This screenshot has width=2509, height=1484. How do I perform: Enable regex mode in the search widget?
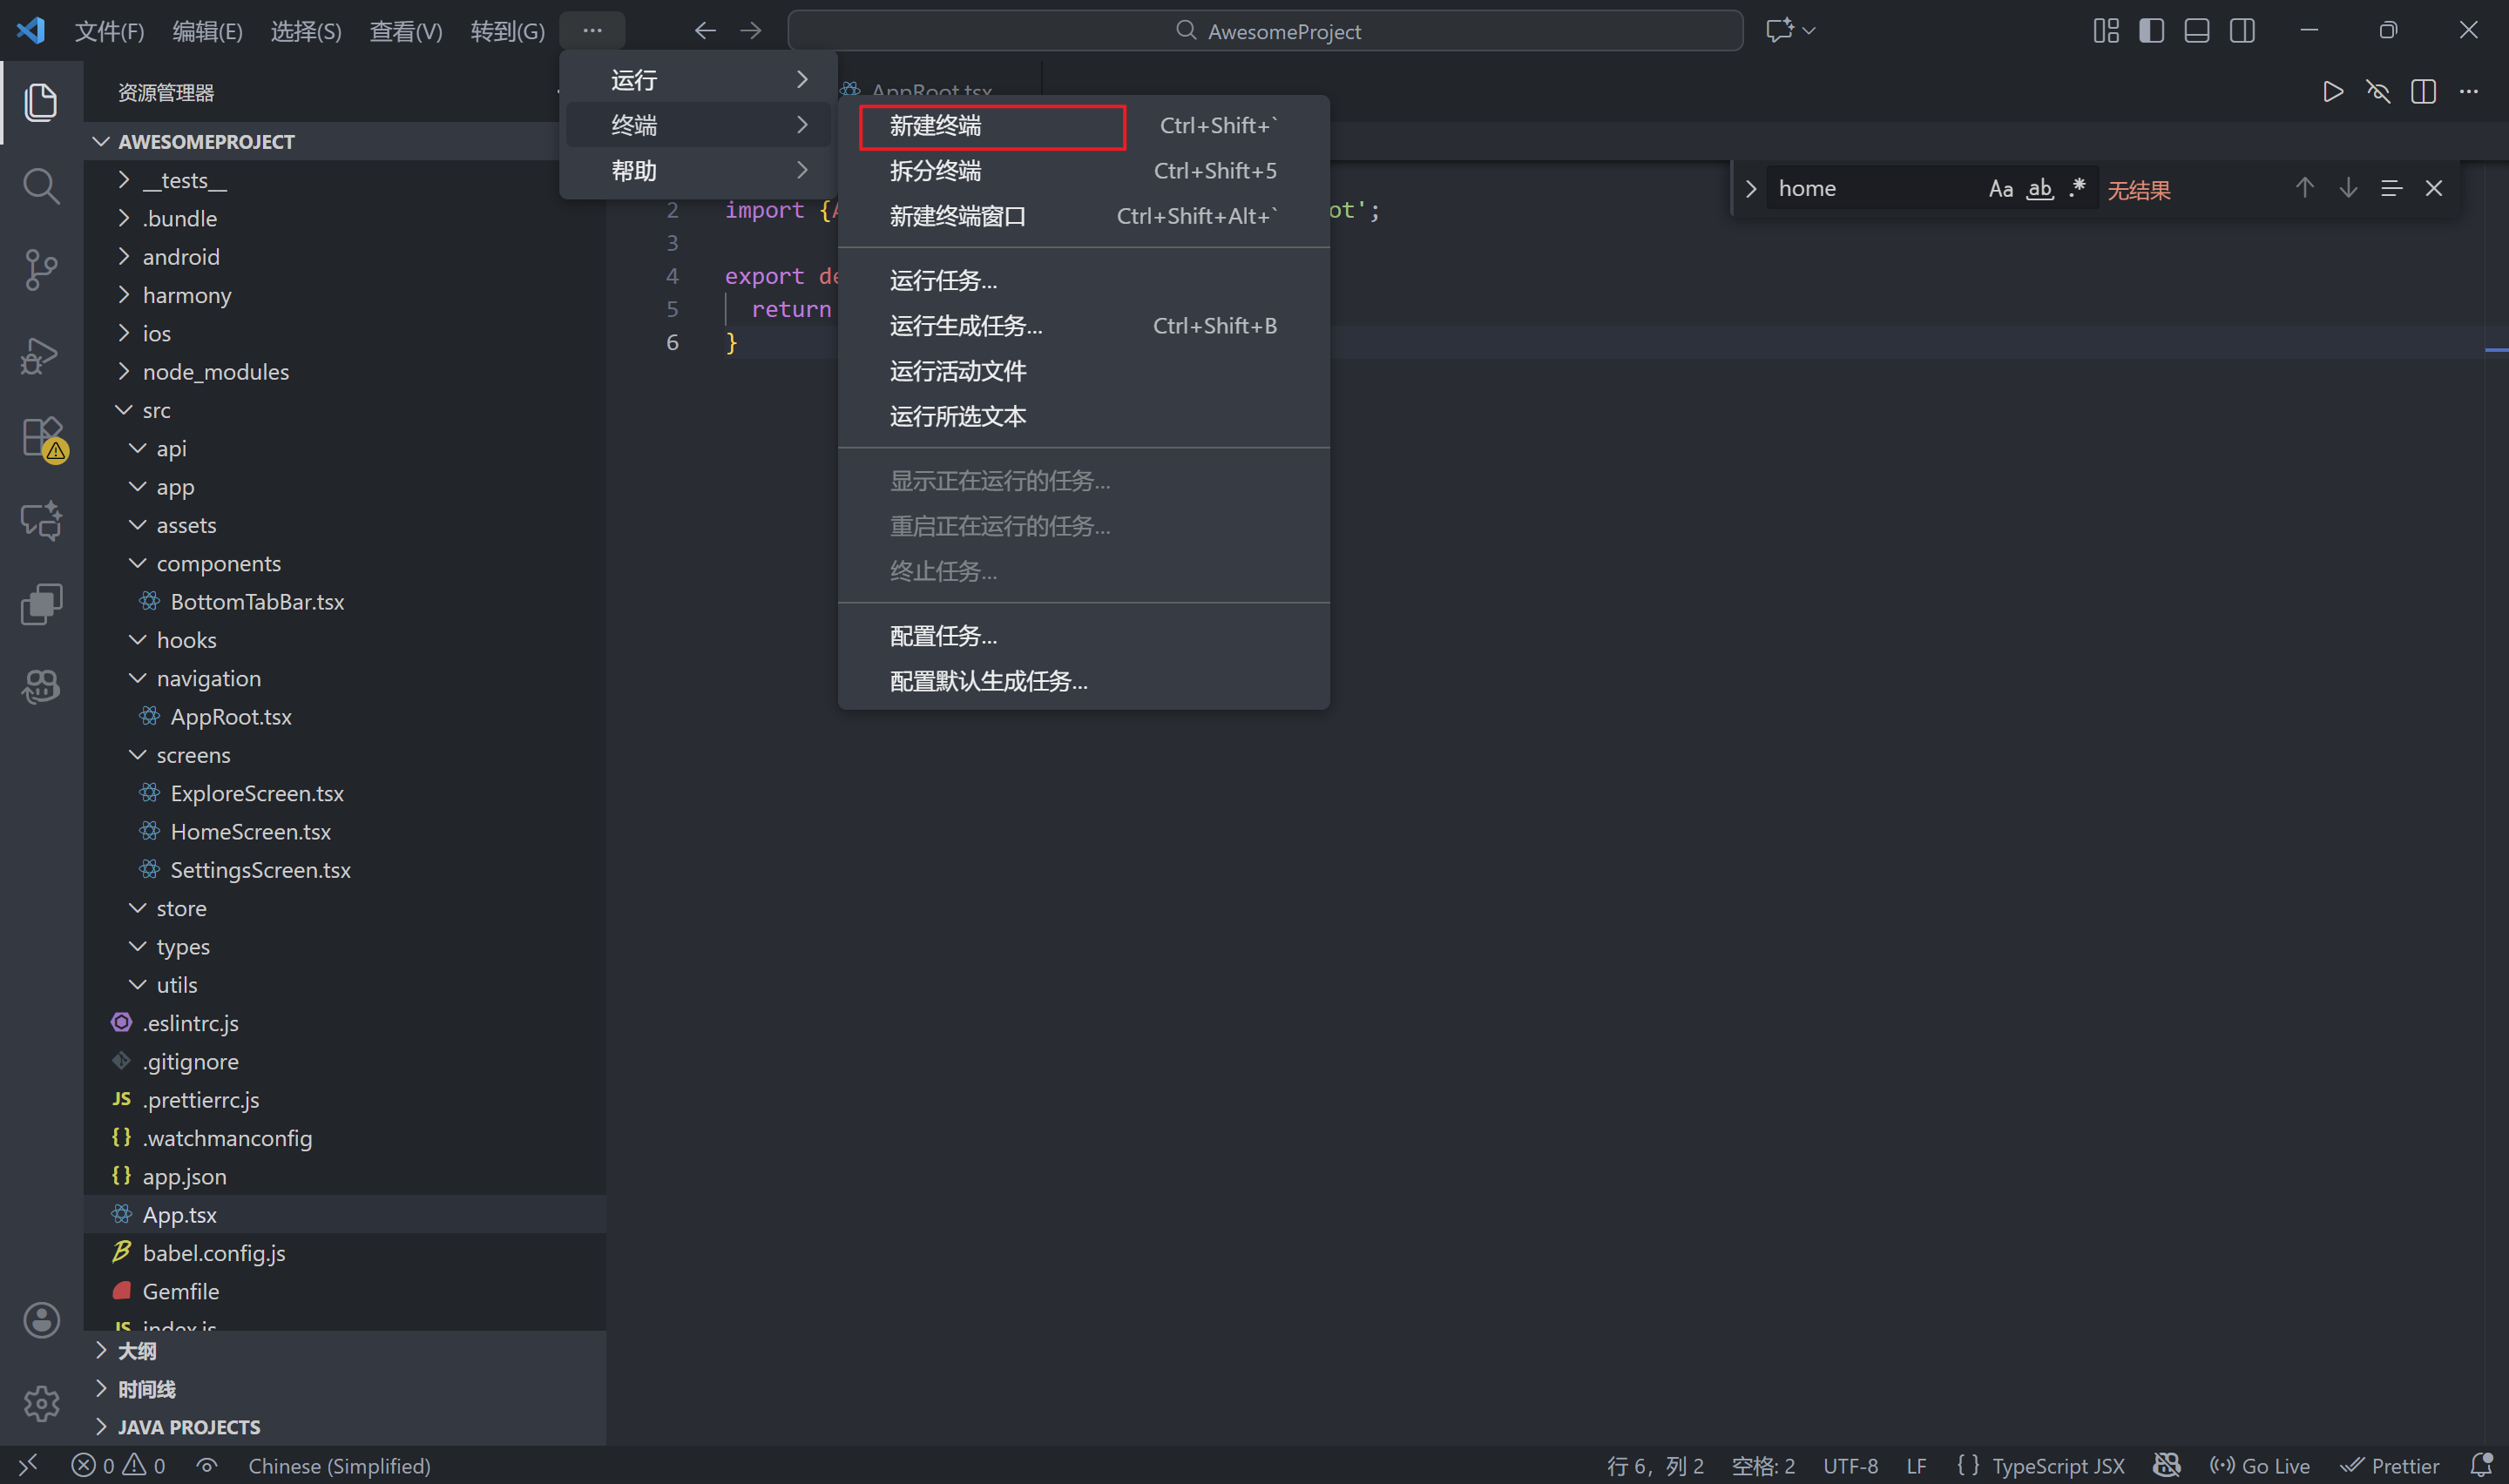(2077, 188)
